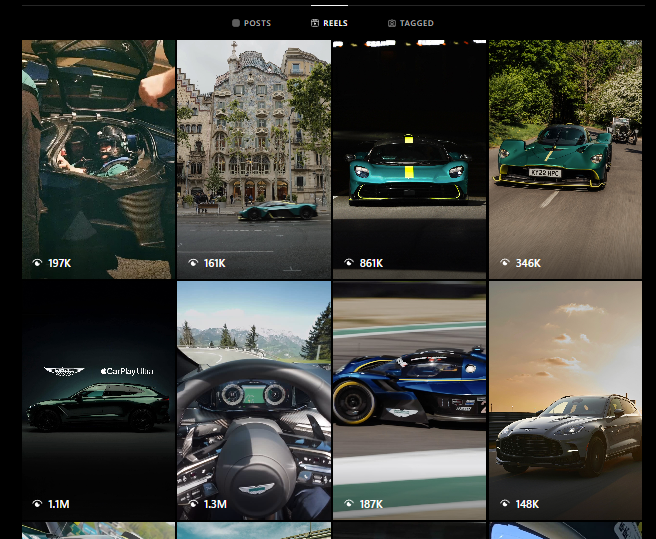Image resolution: width=656 pixels, height=539 pixels.
Task: Select the Reels tab
Action: pos(329,23)
